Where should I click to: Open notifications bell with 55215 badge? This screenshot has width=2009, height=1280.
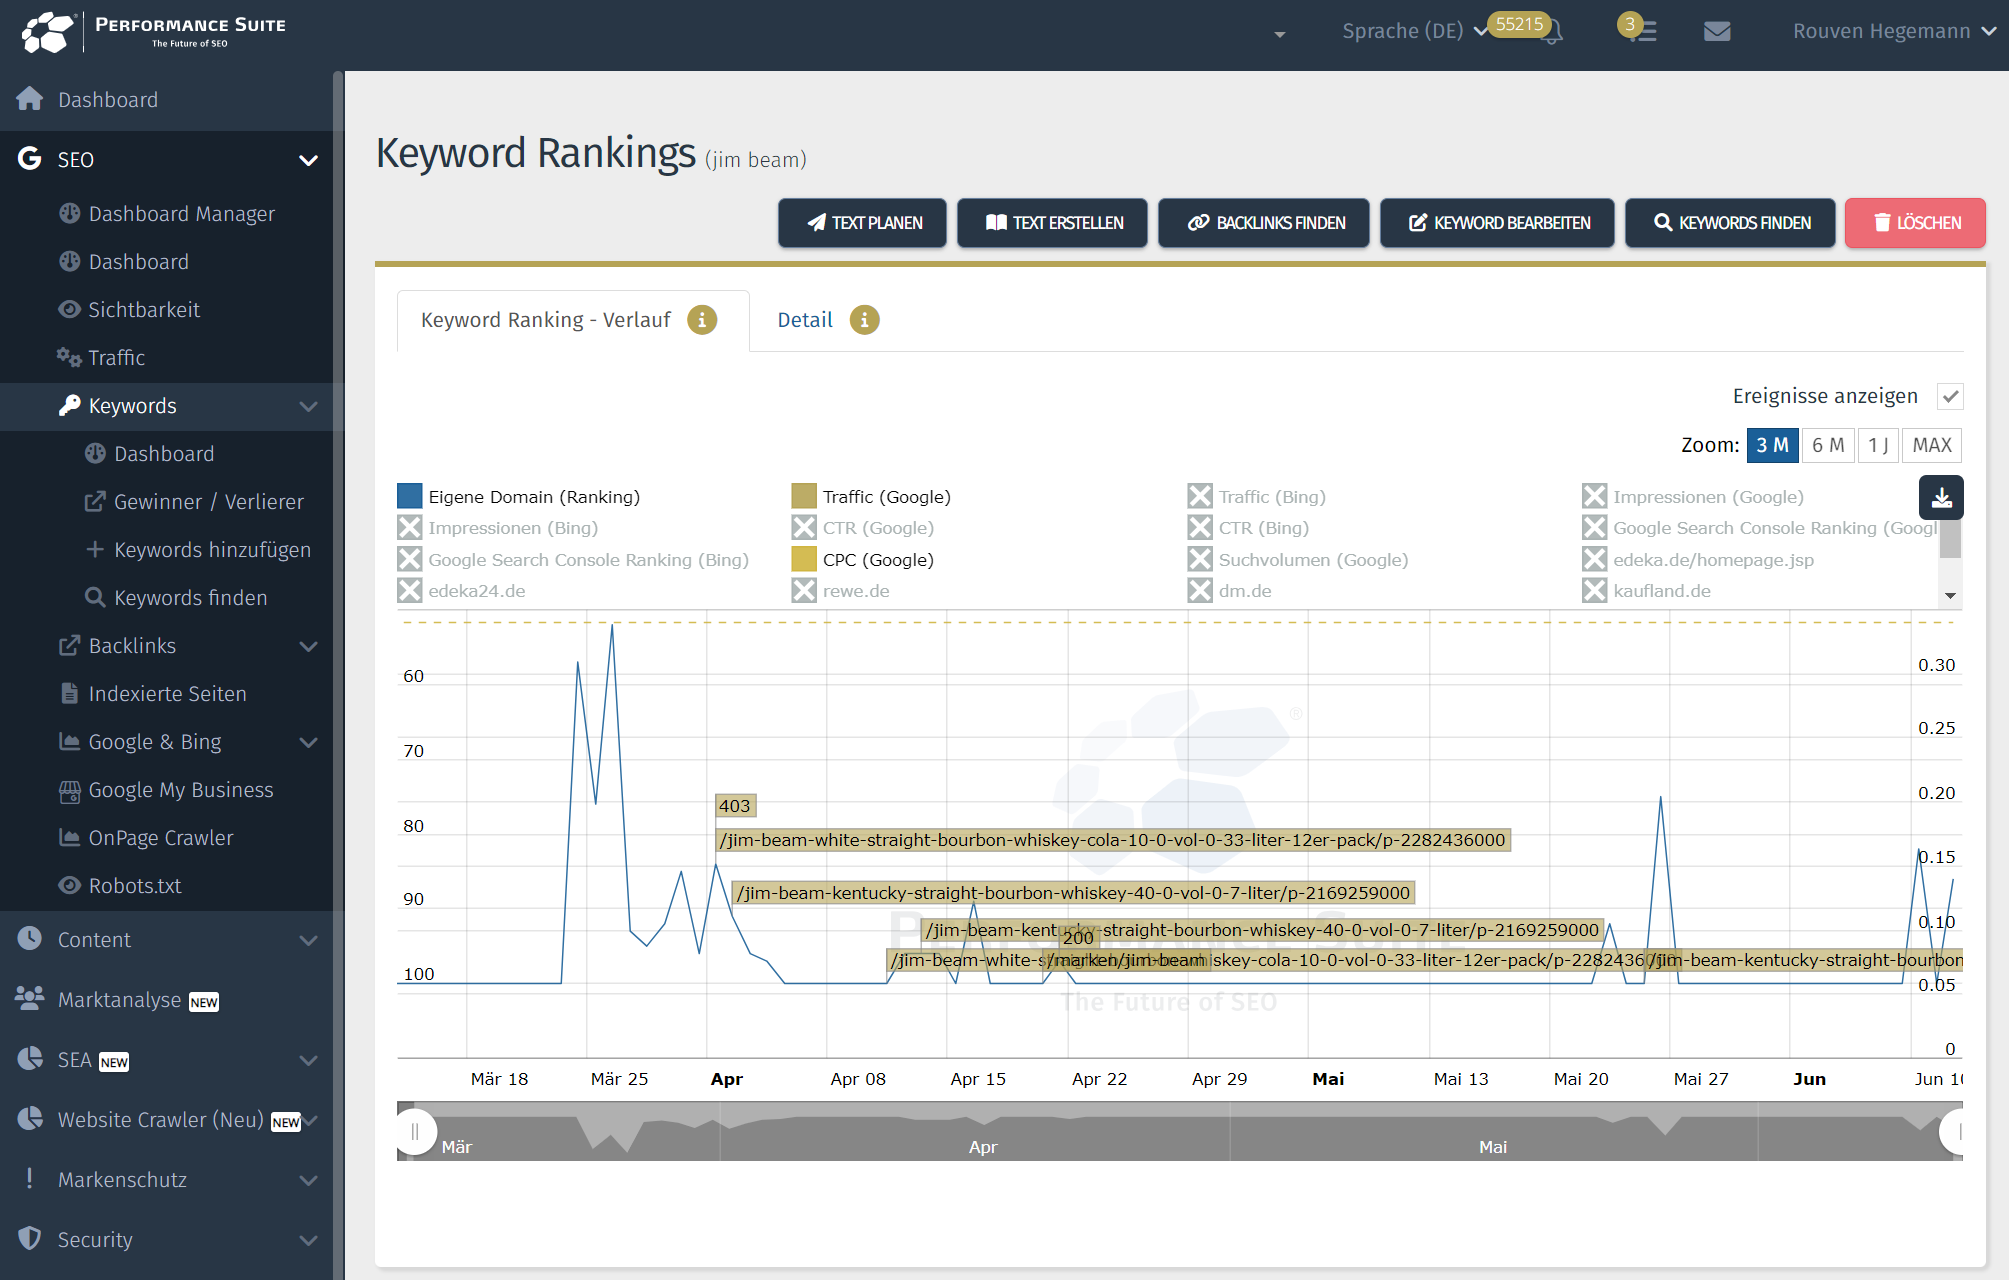(1551, 32)
